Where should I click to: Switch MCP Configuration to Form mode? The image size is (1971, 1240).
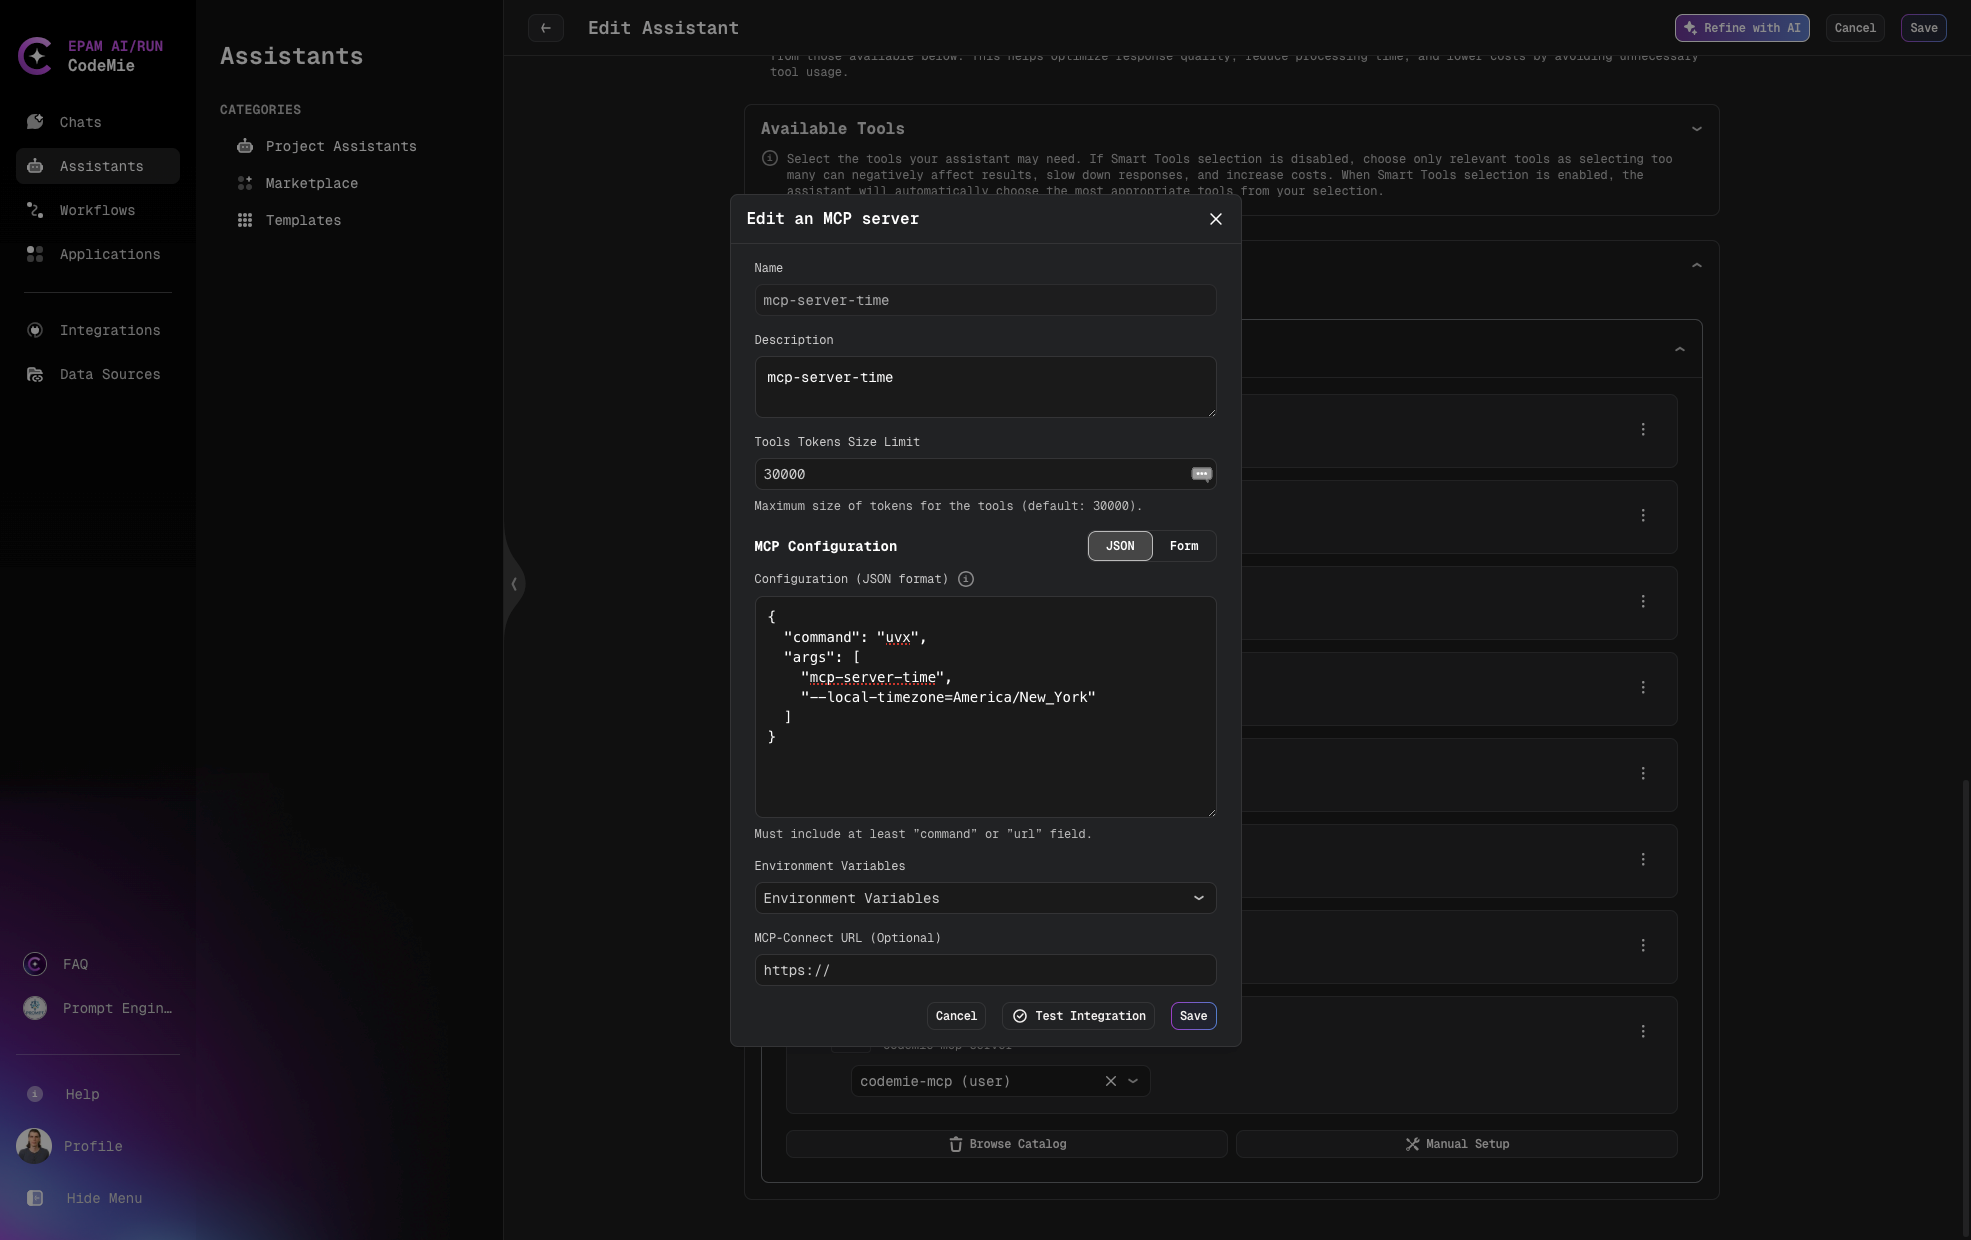coord(1183,546)
